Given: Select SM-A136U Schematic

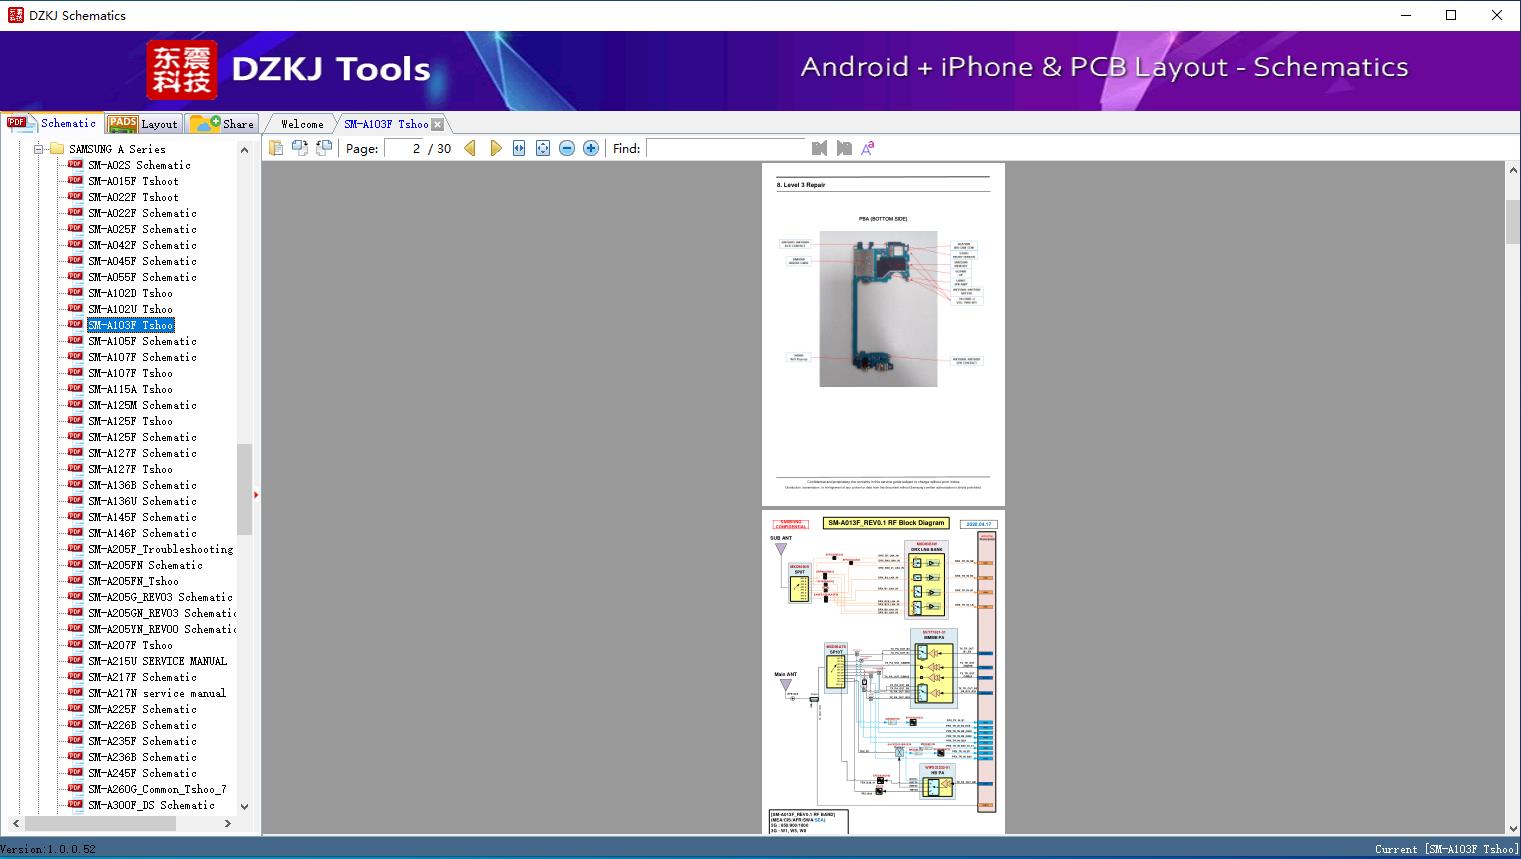Looking at the screenshot, I should (x=142, y=501).
